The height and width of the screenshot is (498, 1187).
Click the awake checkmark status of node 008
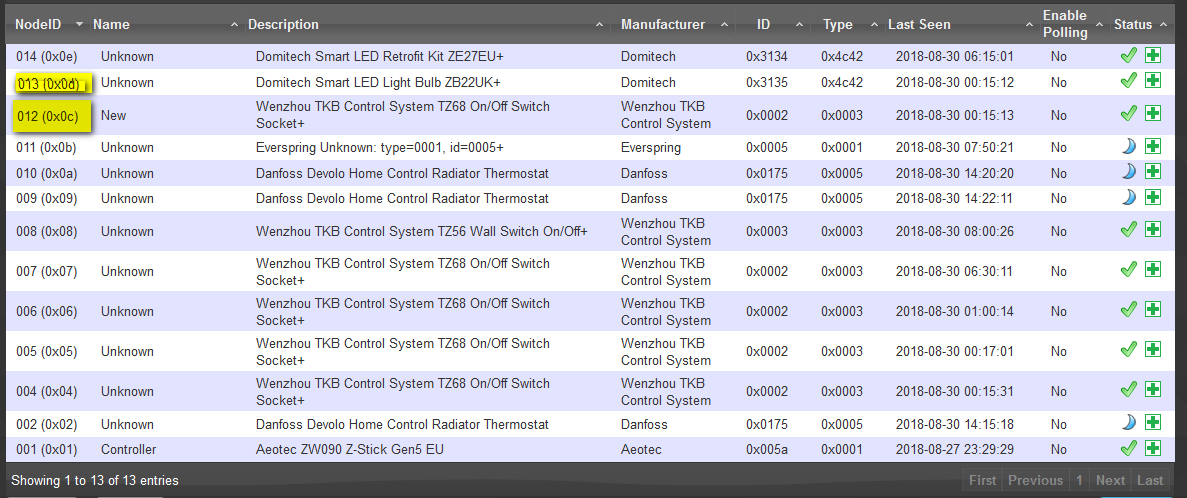[1129, 229]
